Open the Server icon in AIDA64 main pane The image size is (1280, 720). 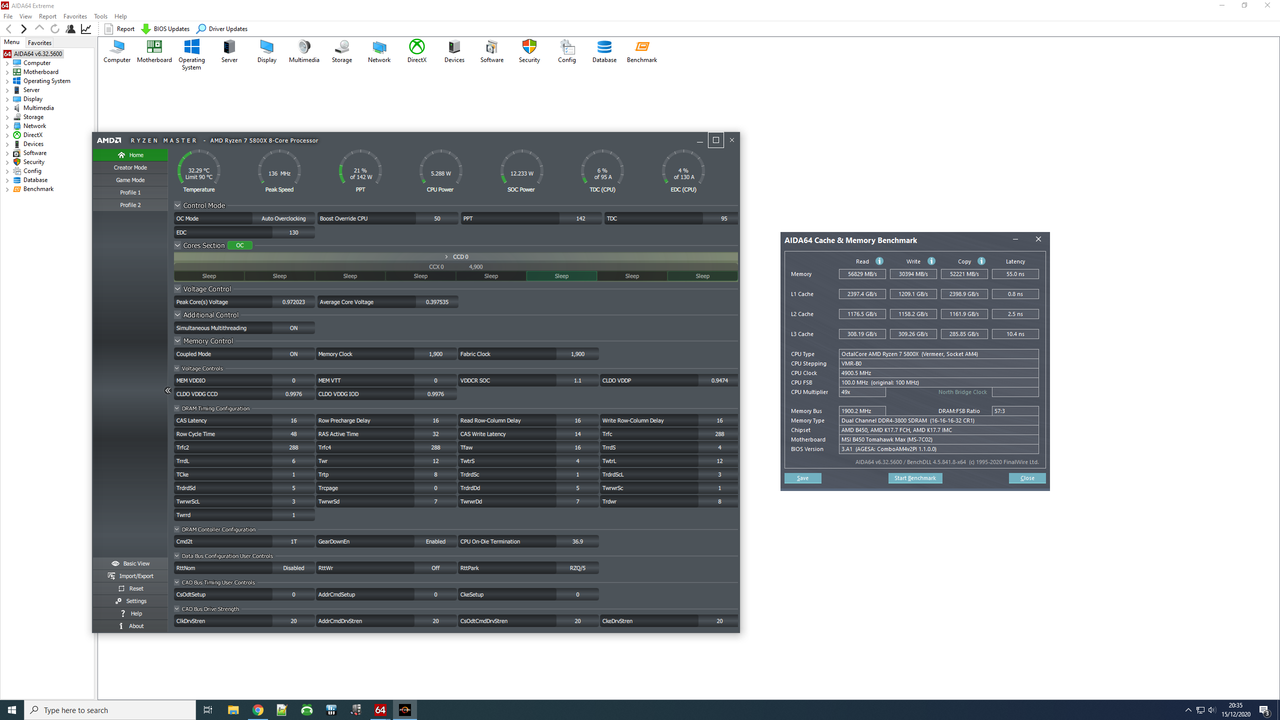(229, 47)
